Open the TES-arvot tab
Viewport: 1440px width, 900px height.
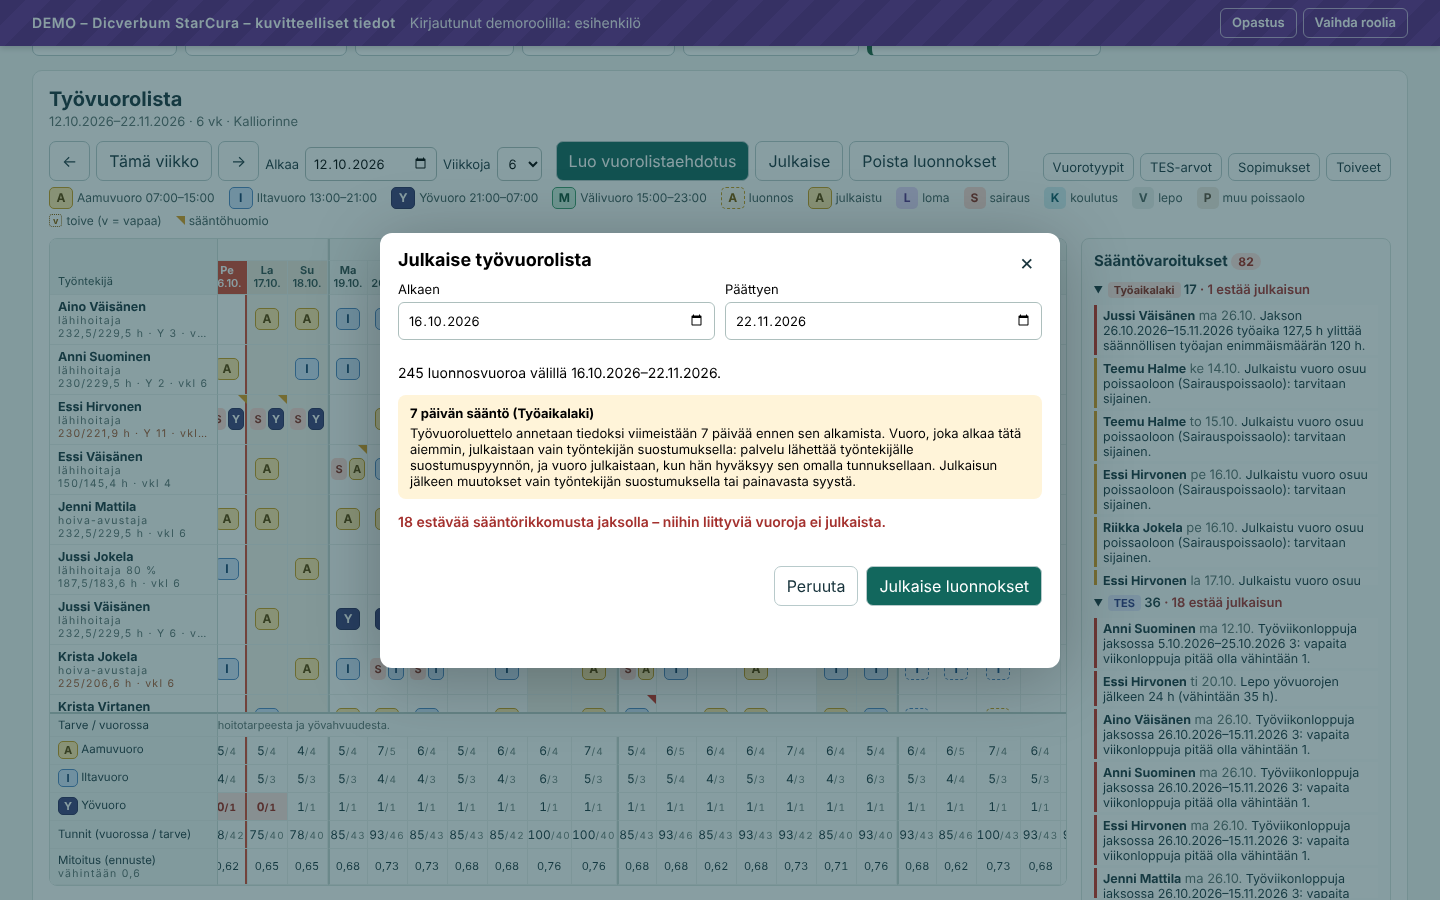click(1181, 167)
